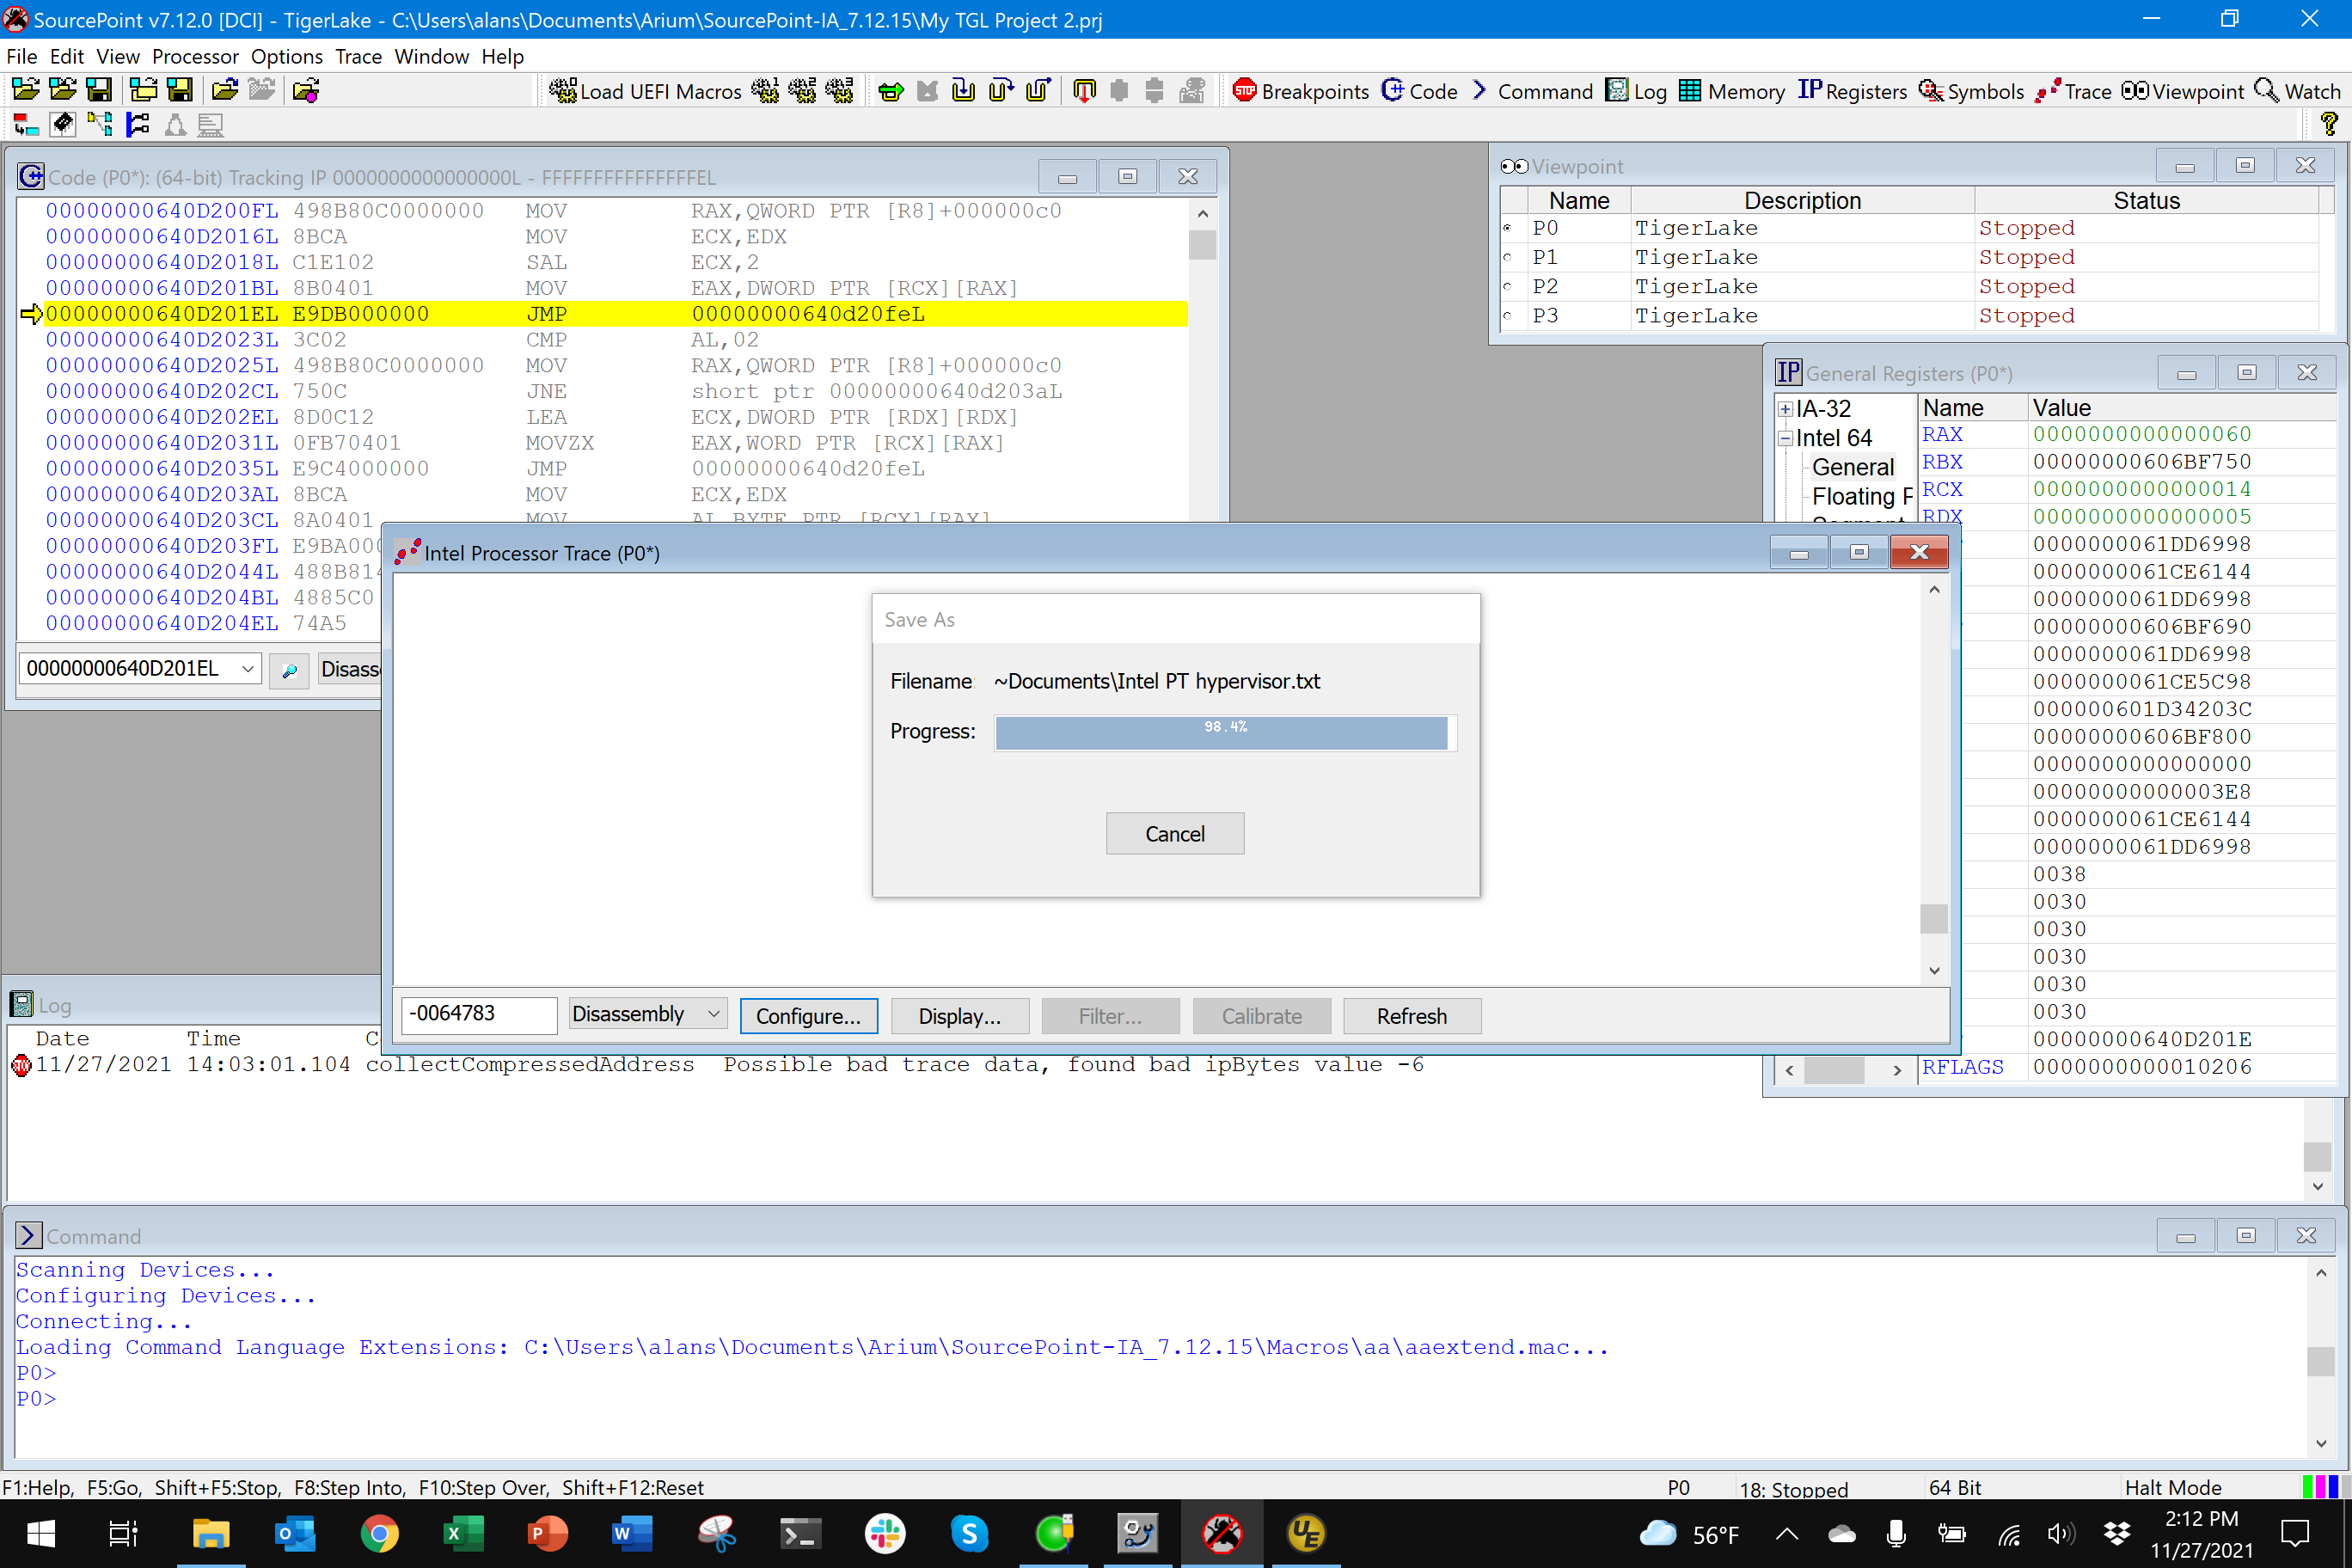
Task: Click the red and cyan connection icon in second toolbar row
Action: pos(26,125)
